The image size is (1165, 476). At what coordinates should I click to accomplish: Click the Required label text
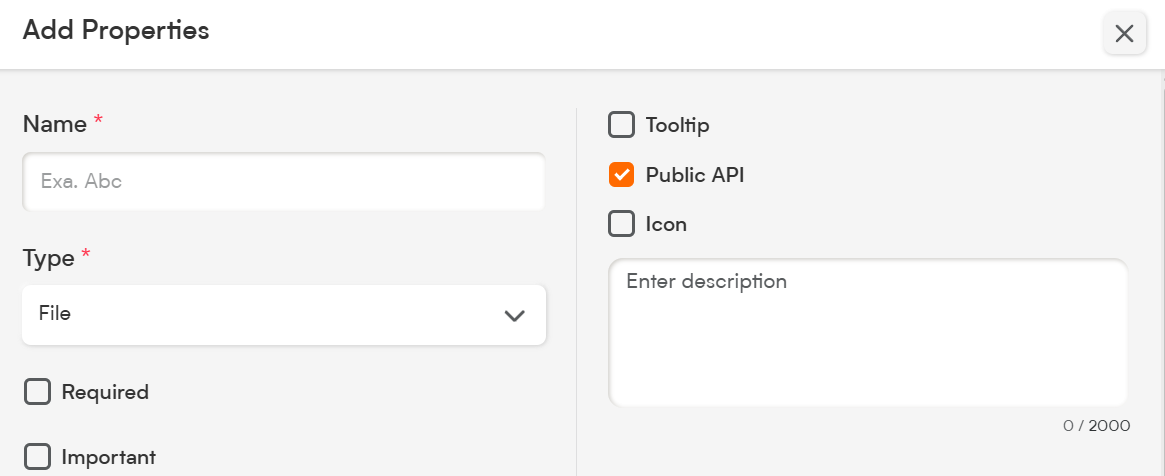coord(105,392)
